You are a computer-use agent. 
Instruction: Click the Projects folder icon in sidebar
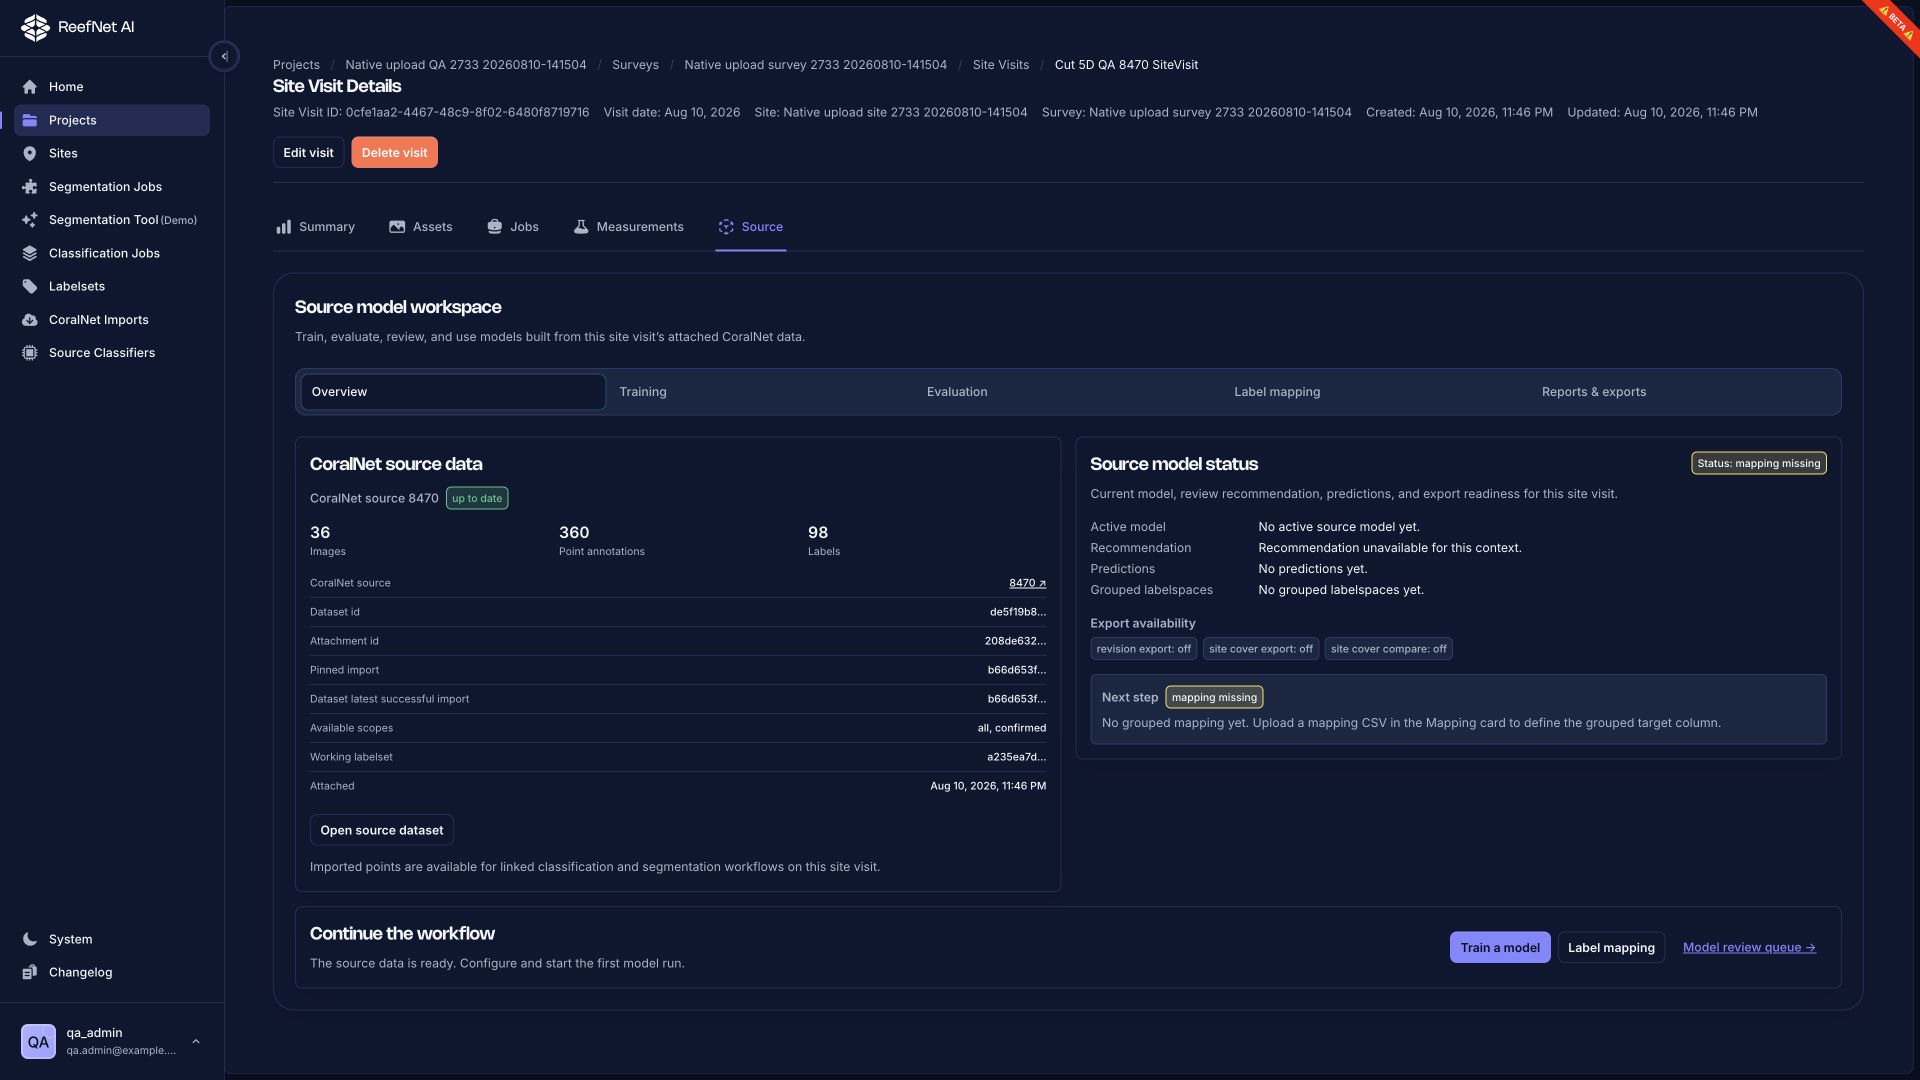click(x=30, y=120)
